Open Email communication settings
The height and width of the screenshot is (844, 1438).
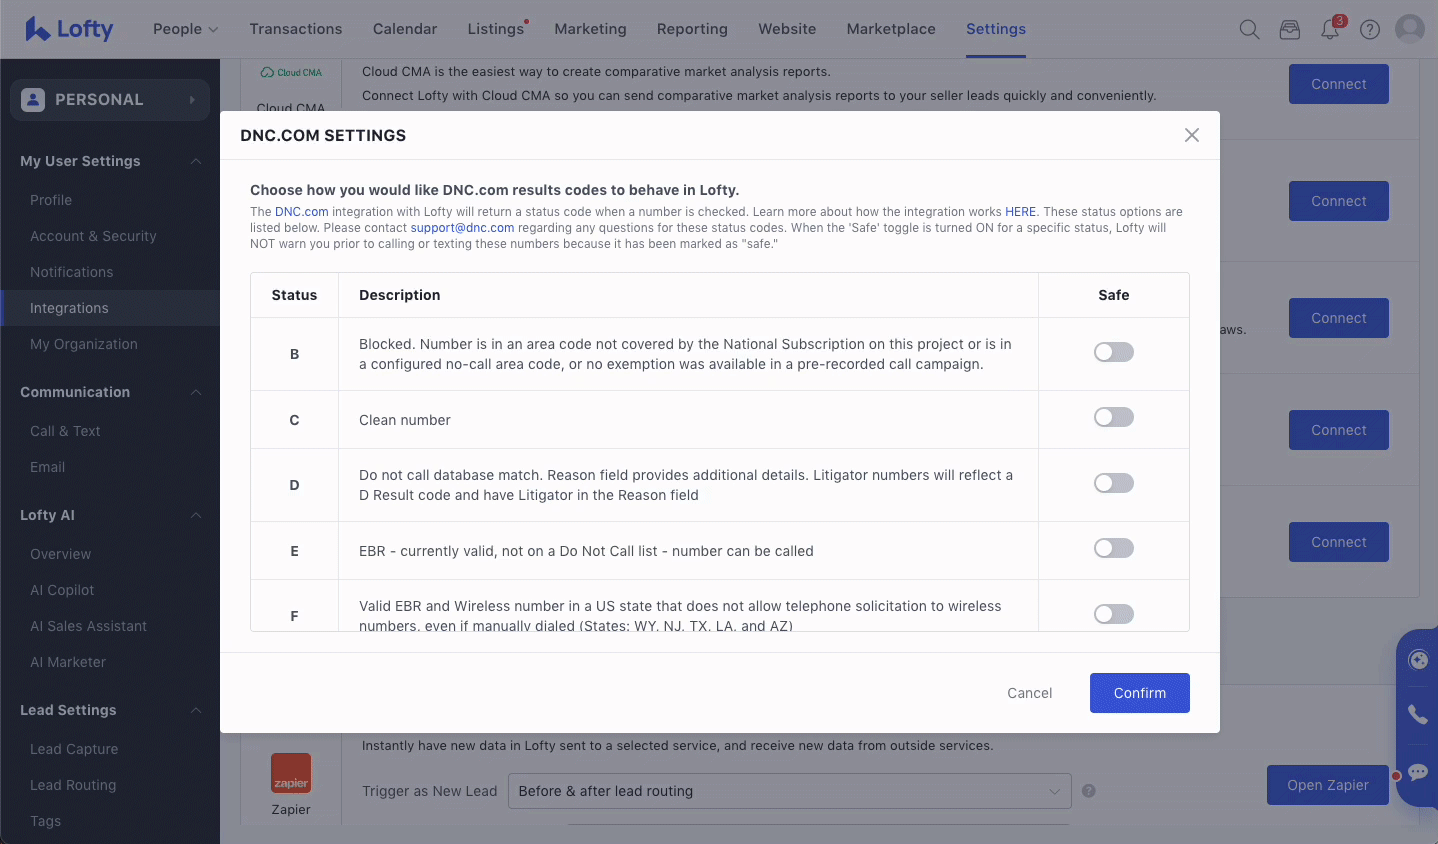tap(47, 467)
